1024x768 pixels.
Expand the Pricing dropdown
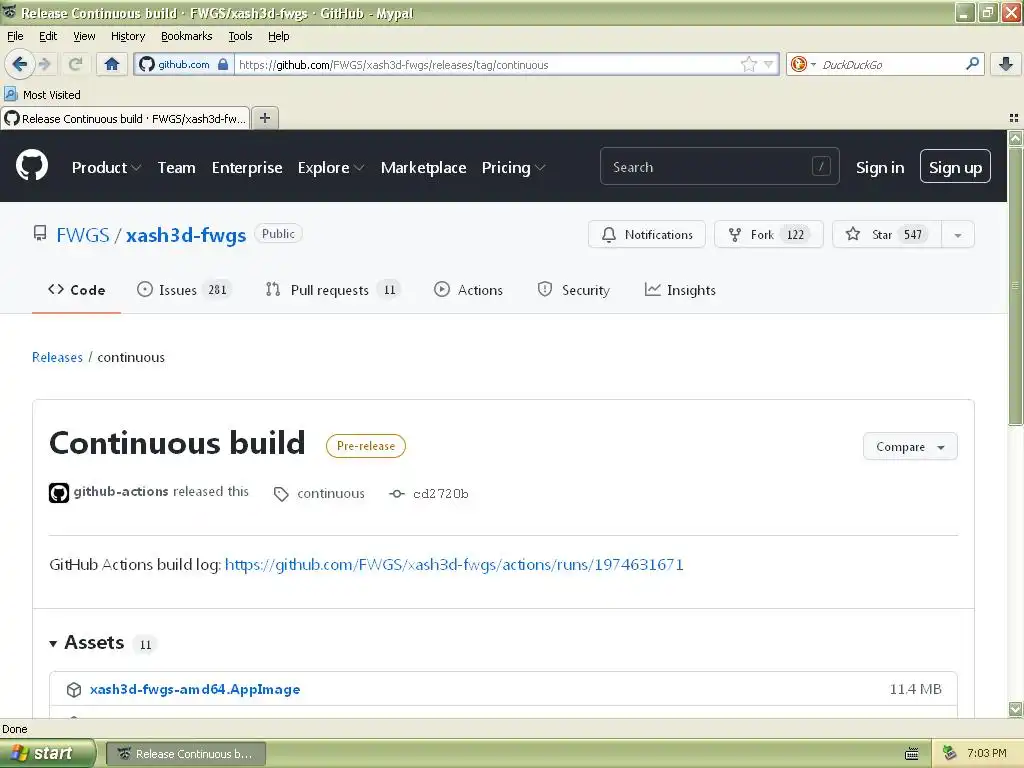pos(513,168)
